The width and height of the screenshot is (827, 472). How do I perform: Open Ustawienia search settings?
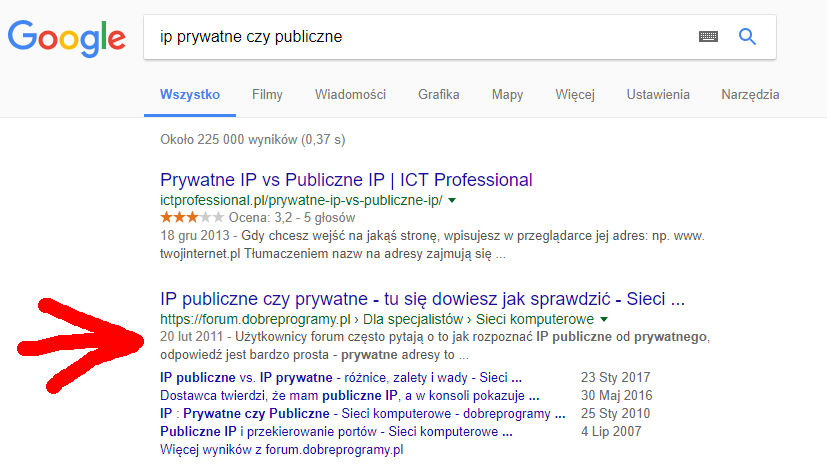(x=658, y=94)
